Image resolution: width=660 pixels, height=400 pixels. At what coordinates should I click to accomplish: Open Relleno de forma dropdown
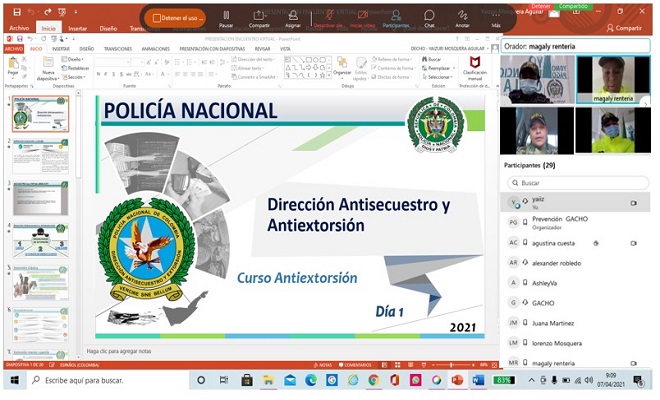(x=391, y=59)
